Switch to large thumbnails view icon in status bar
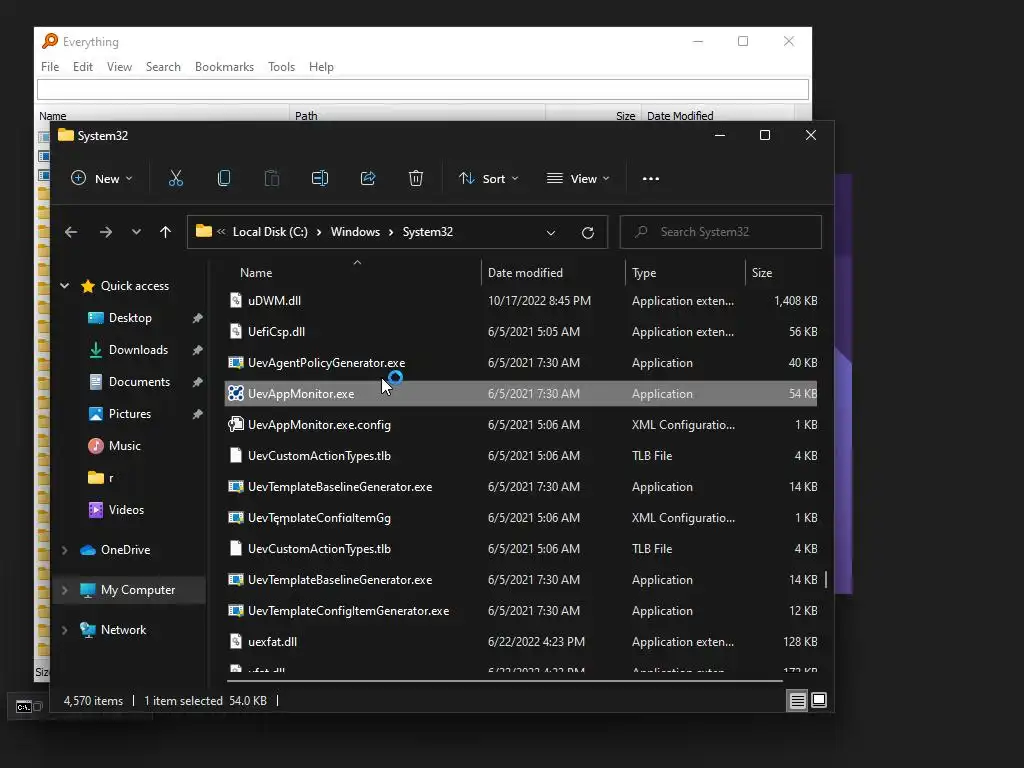This screenshot has height=768, width=1024. (x=819, y=701)
